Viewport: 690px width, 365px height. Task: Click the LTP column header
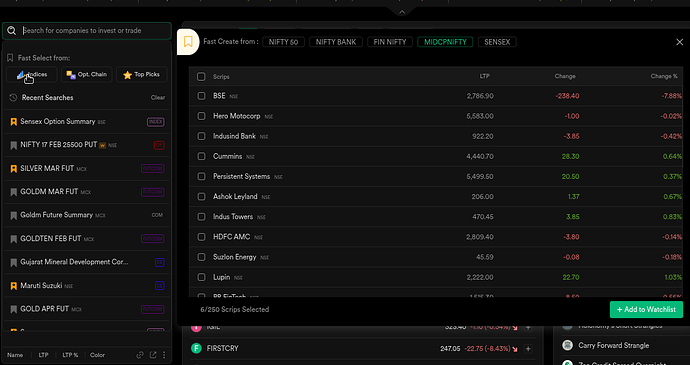click(484, 76)
